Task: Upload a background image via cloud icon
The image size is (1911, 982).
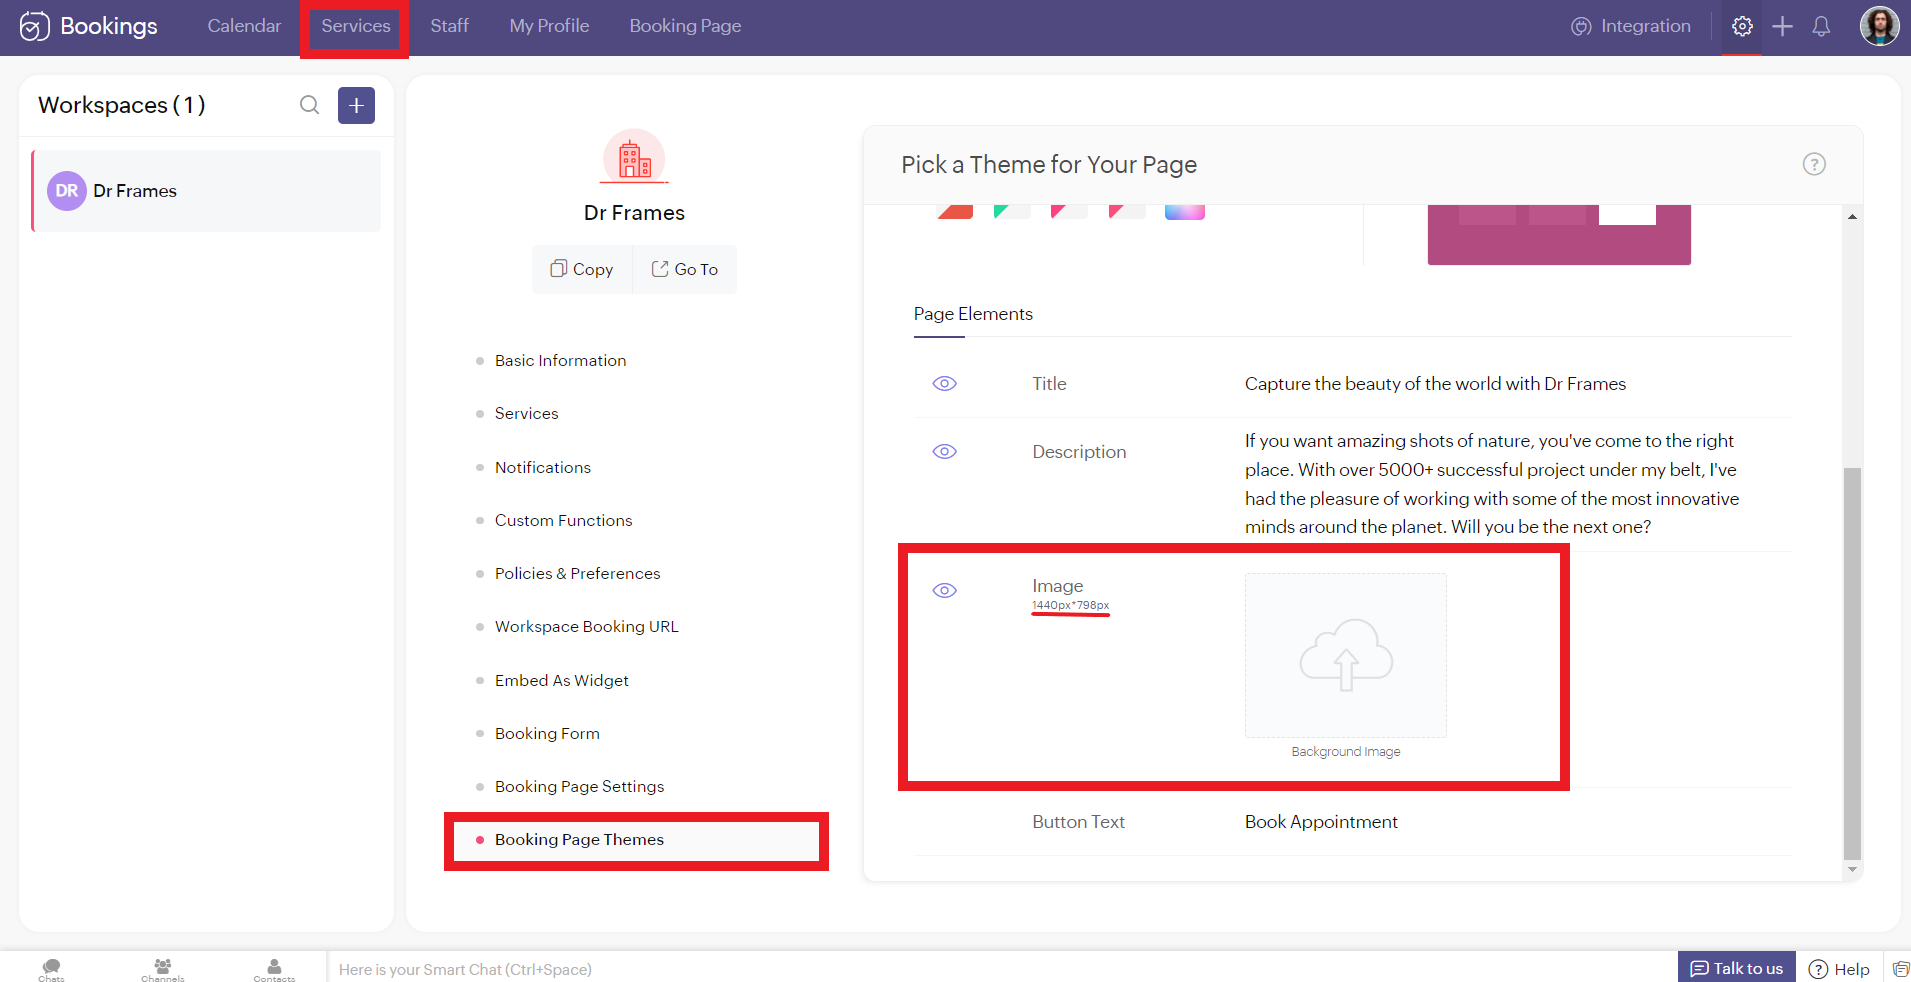Action: click(x=1346, y=655)
